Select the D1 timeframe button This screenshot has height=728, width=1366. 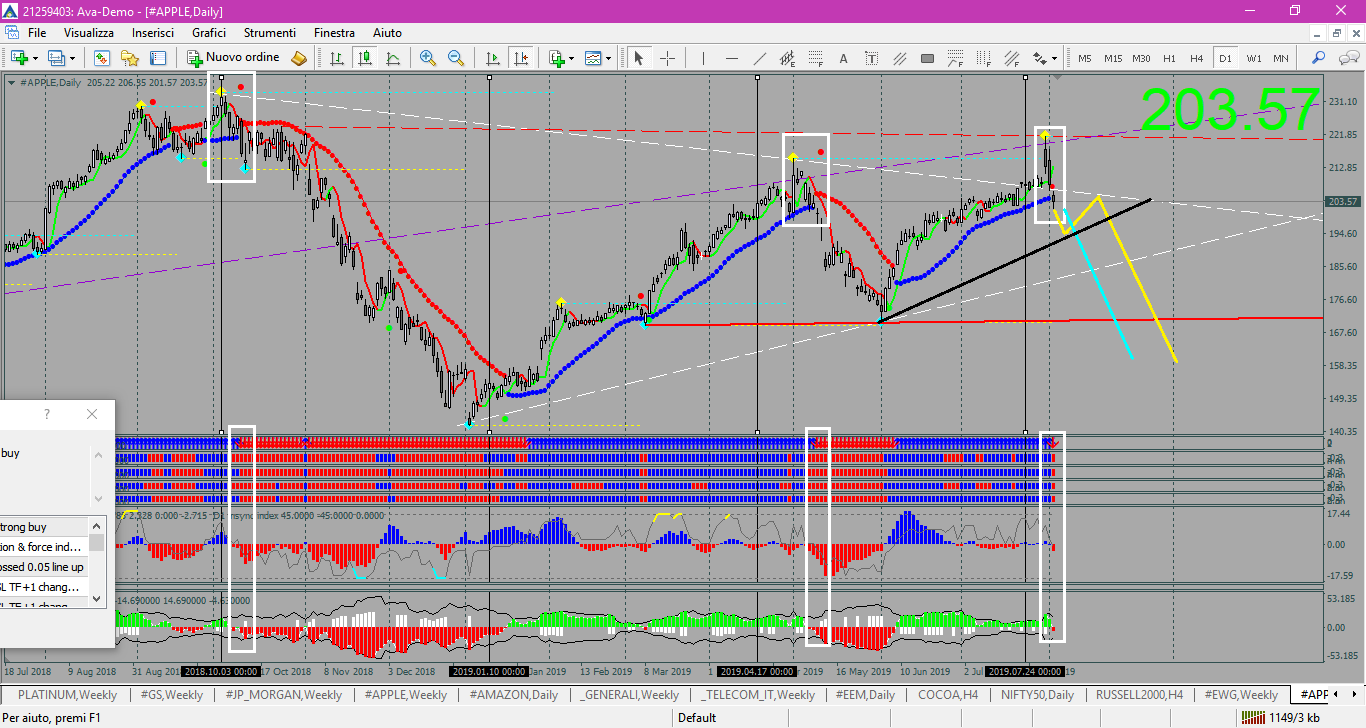coord(1225,58)
